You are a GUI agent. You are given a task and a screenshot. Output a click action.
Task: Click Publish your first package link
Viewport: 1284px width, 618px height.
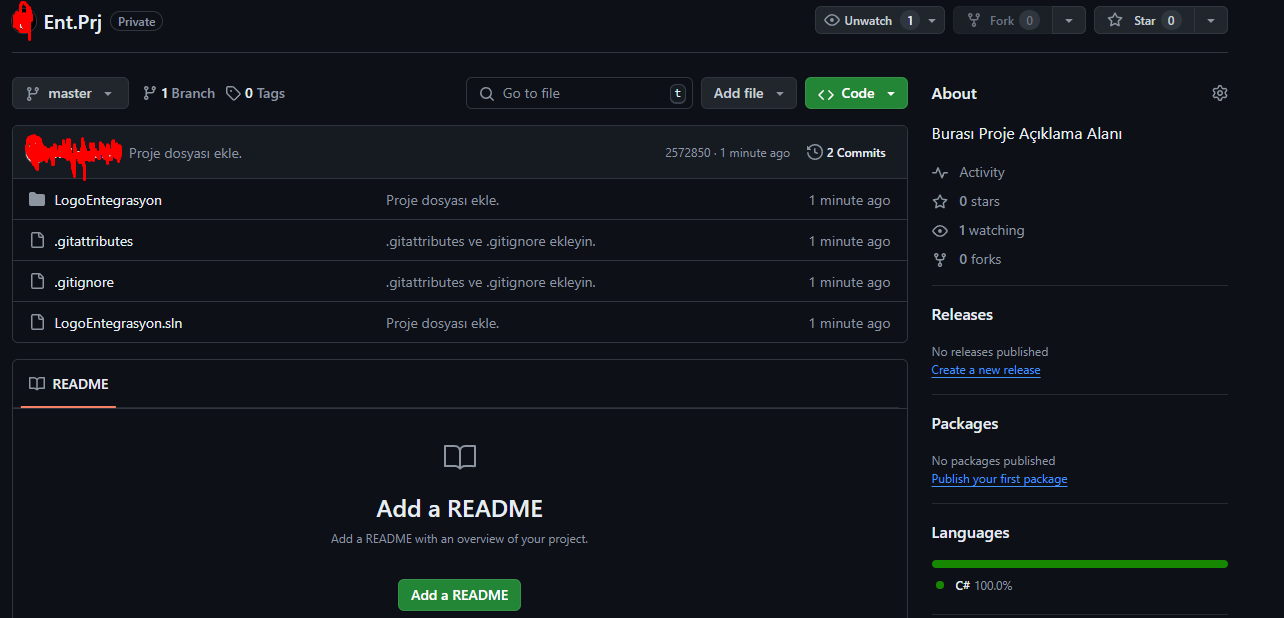(999, 479)
